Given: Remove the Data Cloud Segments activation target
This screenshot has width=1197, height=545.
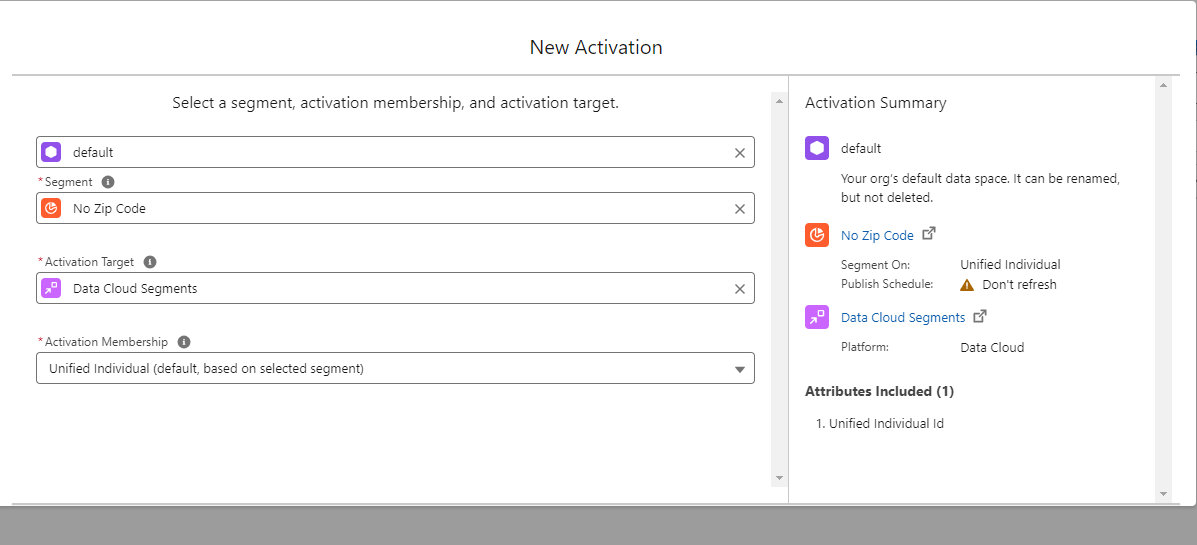Looking at the screenshot, I should tap(740, 289).
